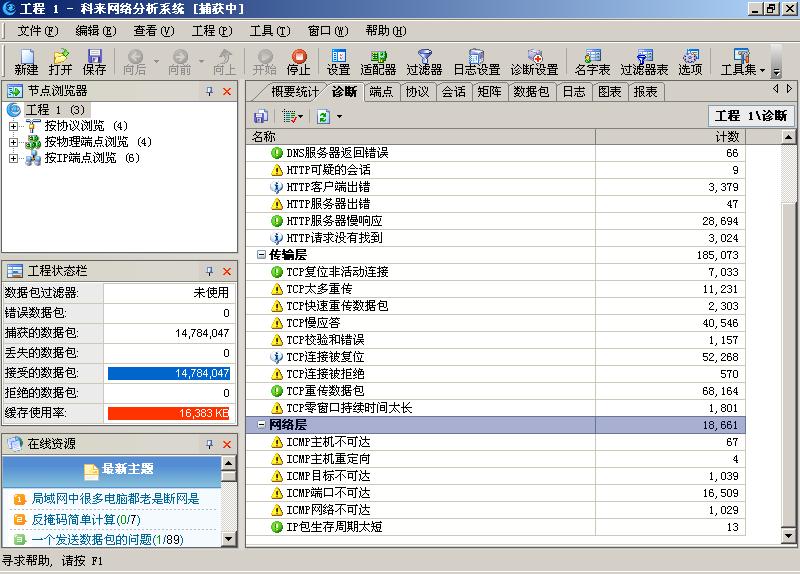Viewport: 800px width, 574px height.
Task: Click the 选项 (Options) toolbar icon
Action: tap(690, 62)
